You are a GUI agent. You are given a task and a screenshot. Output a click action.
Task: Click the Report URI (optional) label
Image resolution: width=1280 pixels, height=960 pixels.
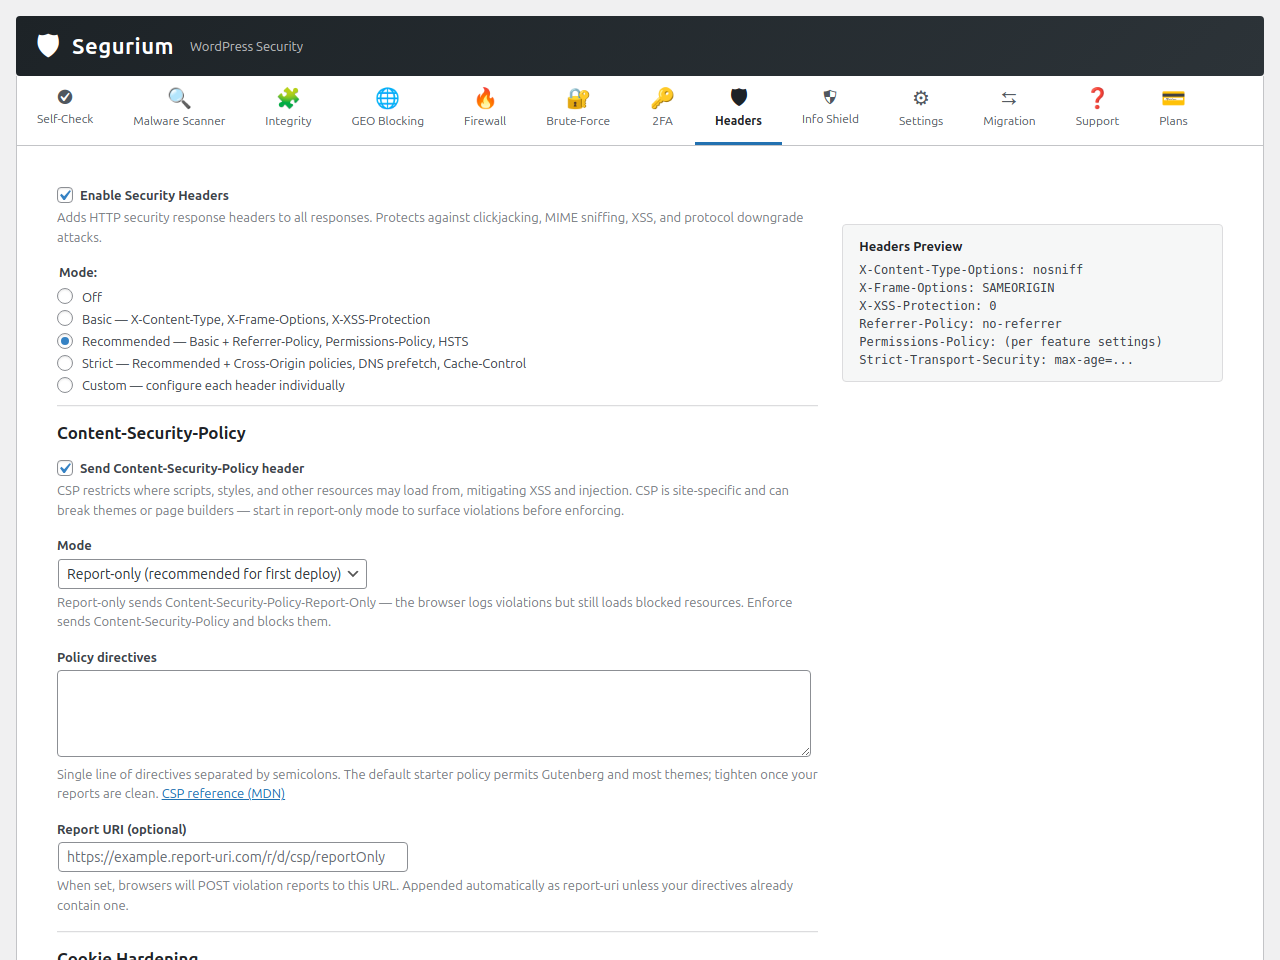point(122,829)
